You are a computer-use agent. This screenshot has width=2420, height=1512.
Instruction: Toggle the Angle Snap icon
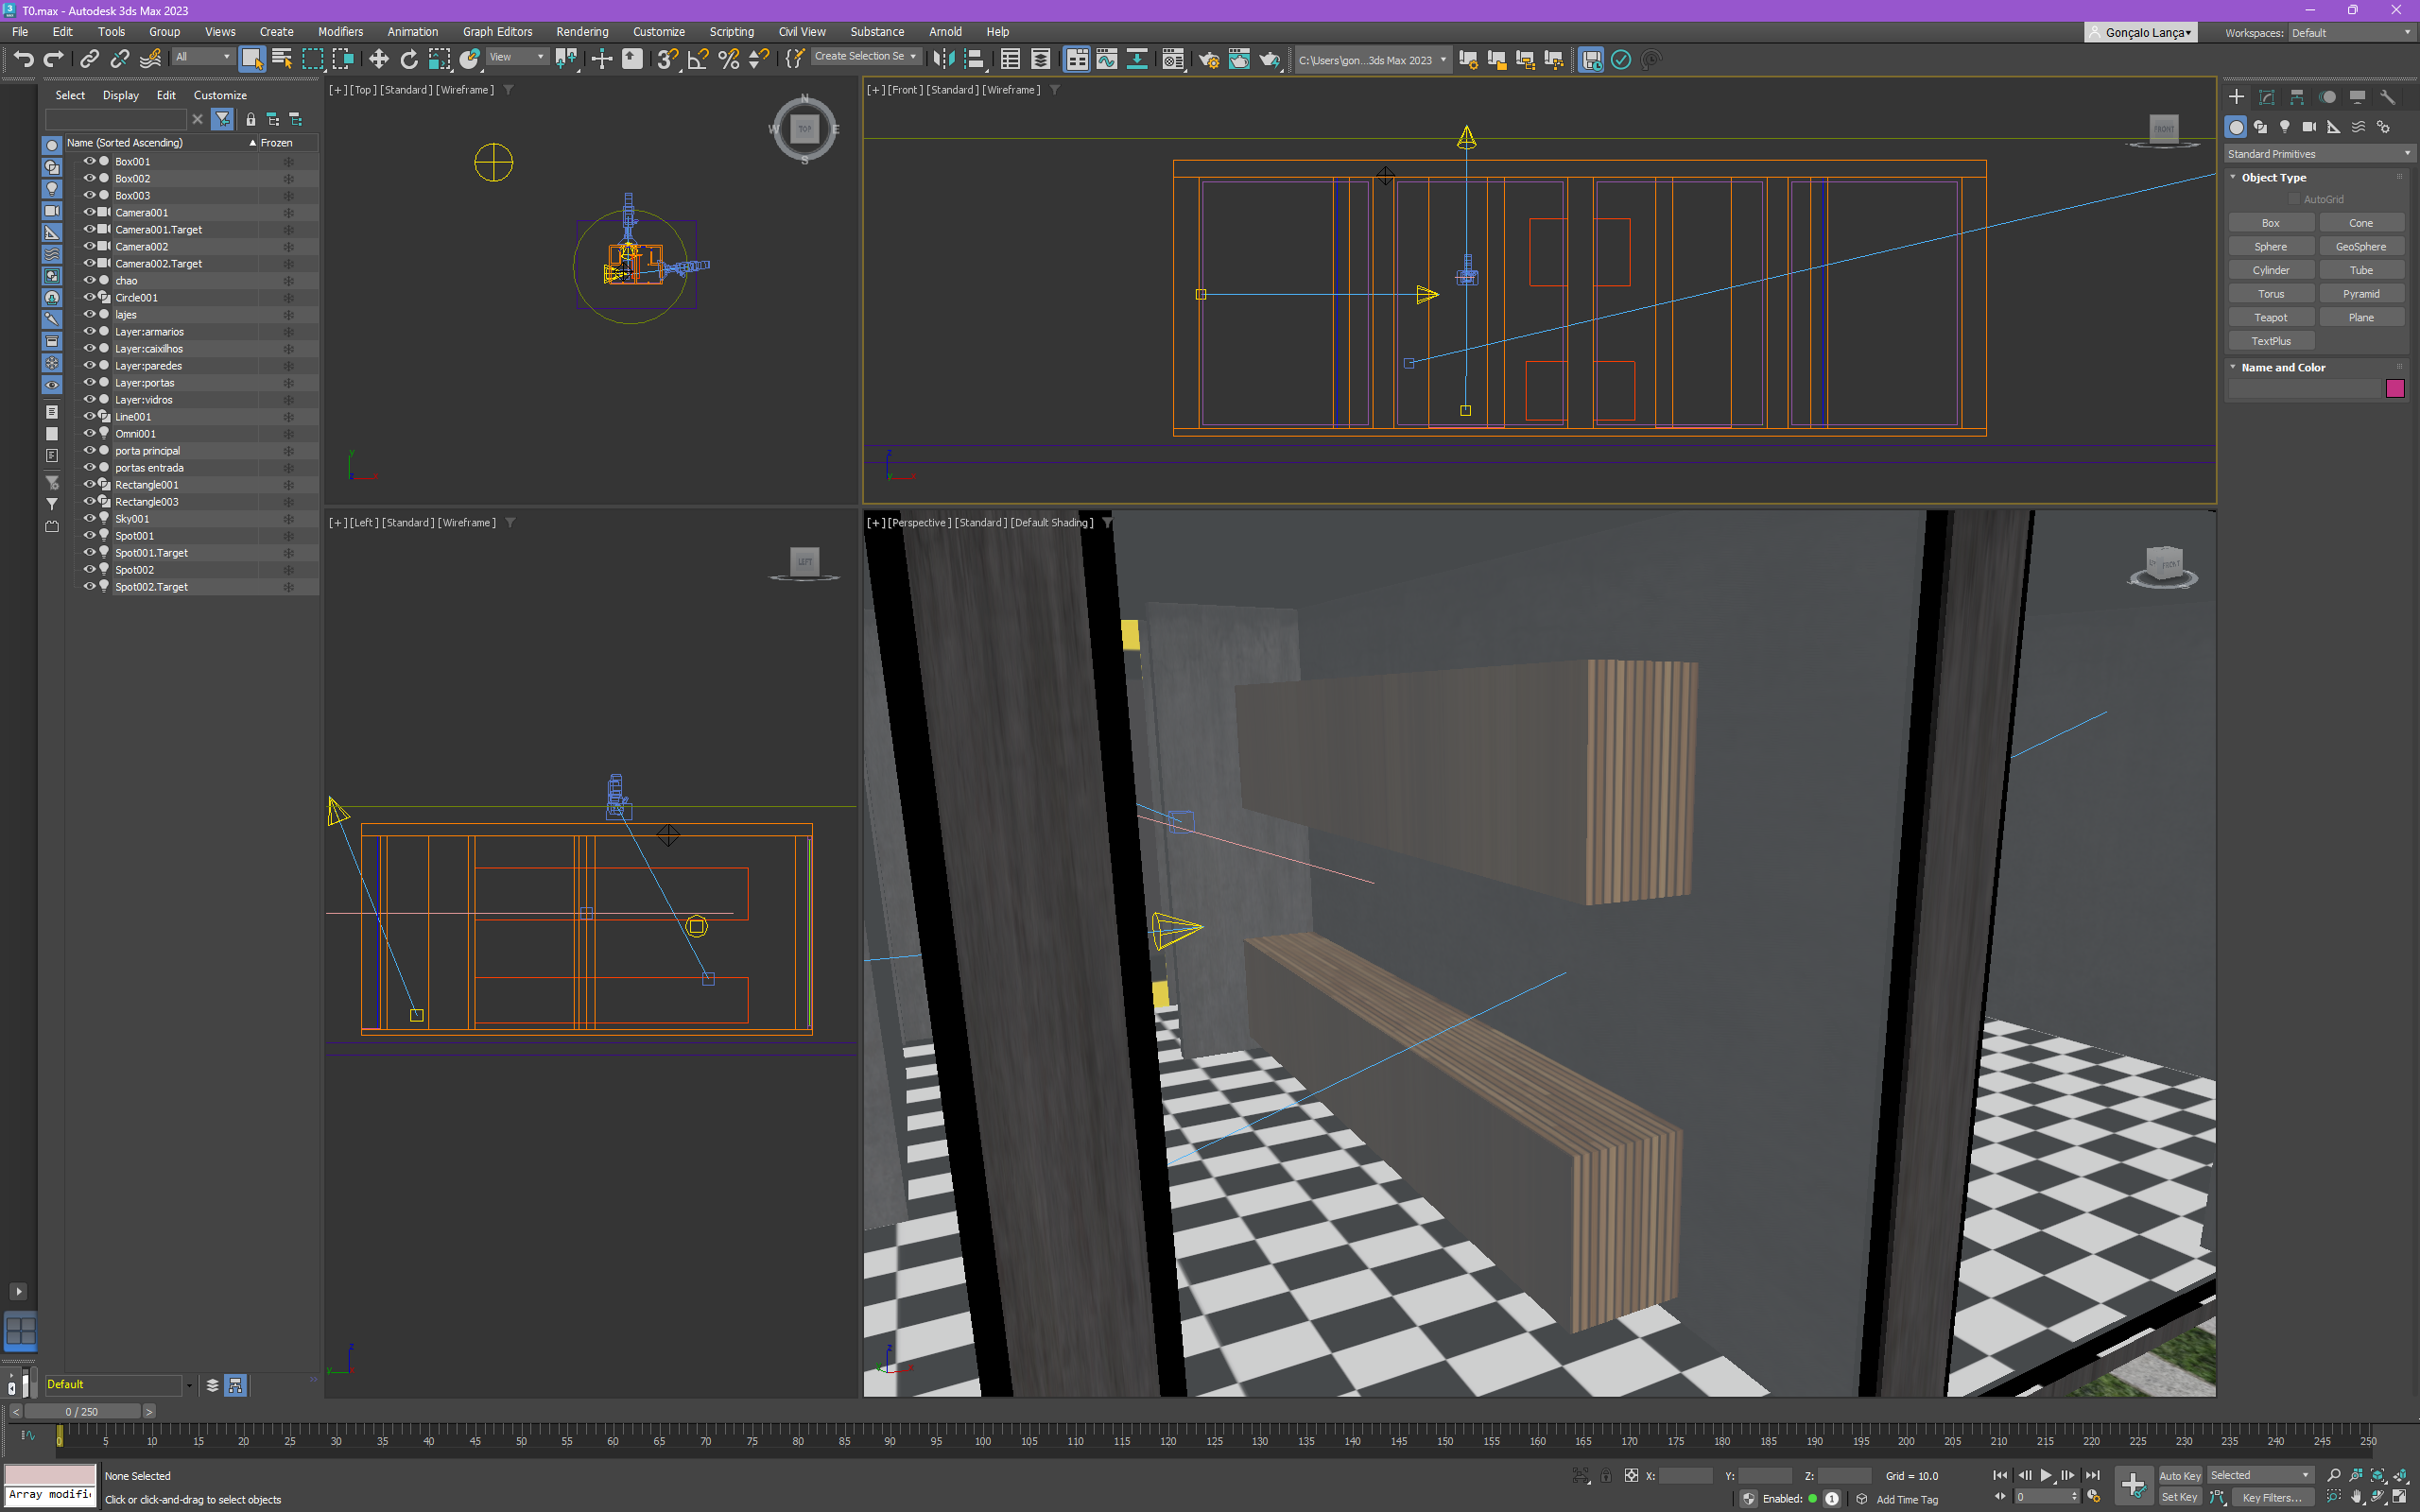click(x=698, y=59)
